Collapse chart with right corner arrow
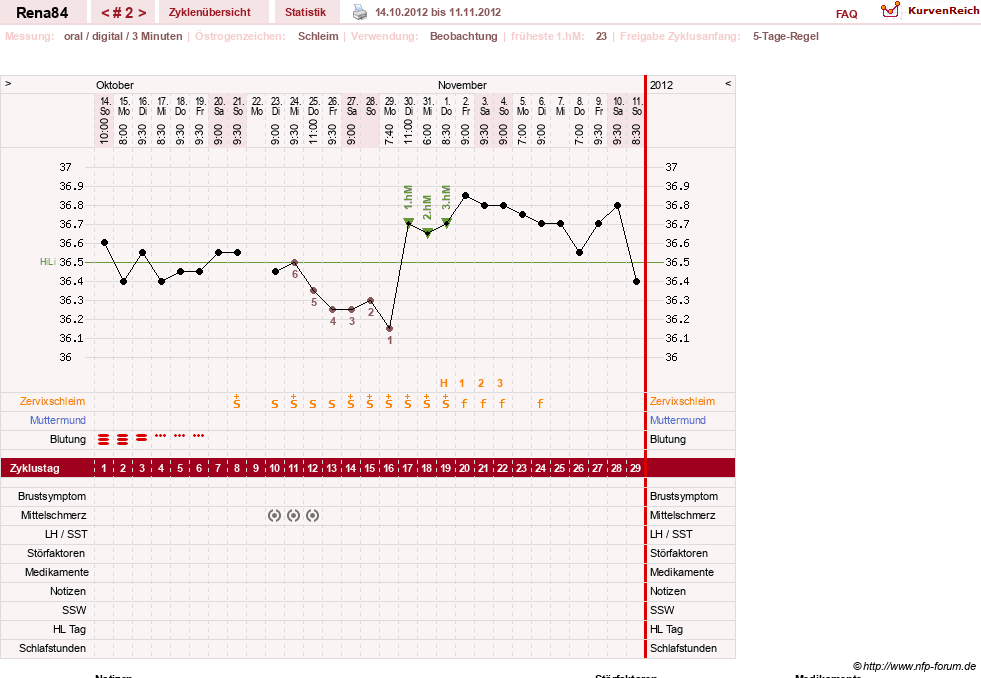 click(728, 83)
